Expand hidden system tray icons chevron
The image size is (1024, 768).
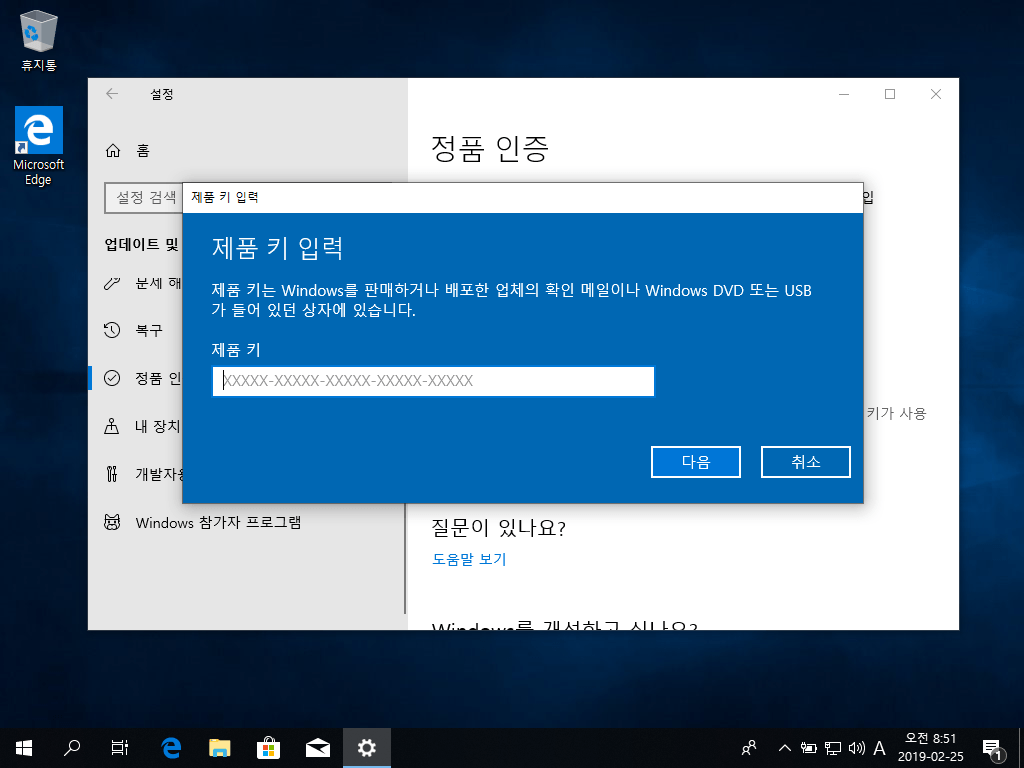pyautogui.click(x=785, y=748)
